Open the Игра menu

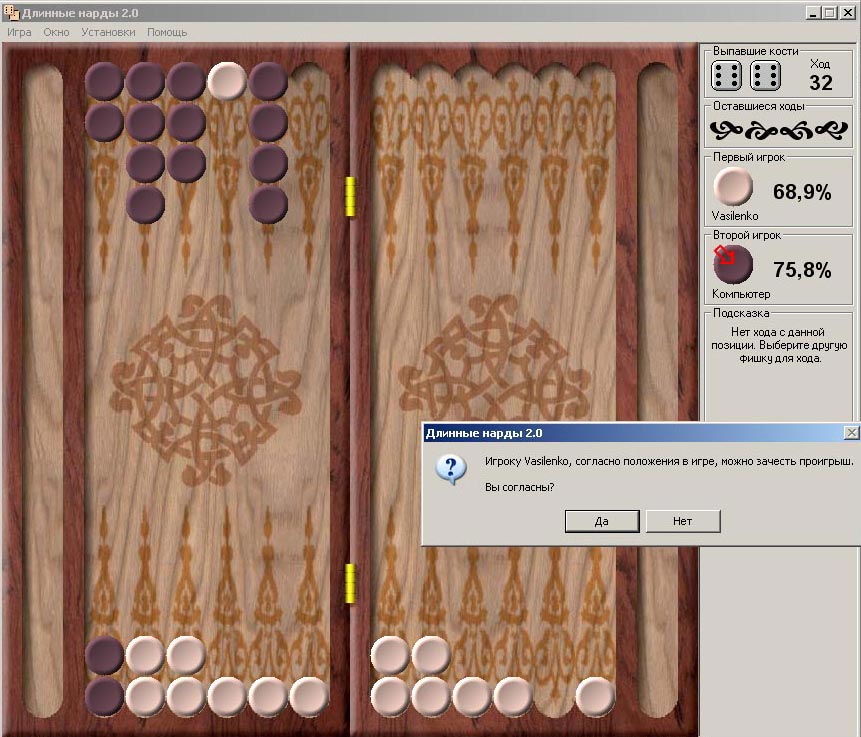coord(19,32)
